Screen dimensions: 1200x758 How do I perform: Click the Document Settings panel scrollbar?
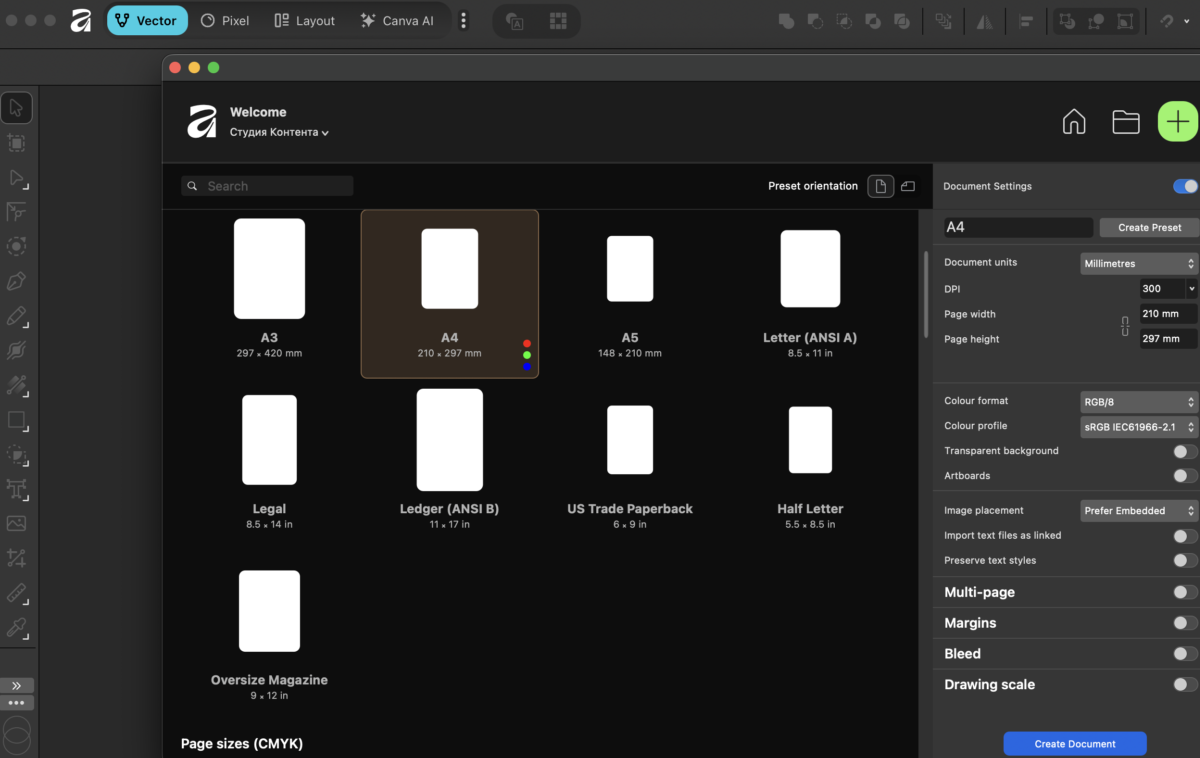click(x=925, y=293)
